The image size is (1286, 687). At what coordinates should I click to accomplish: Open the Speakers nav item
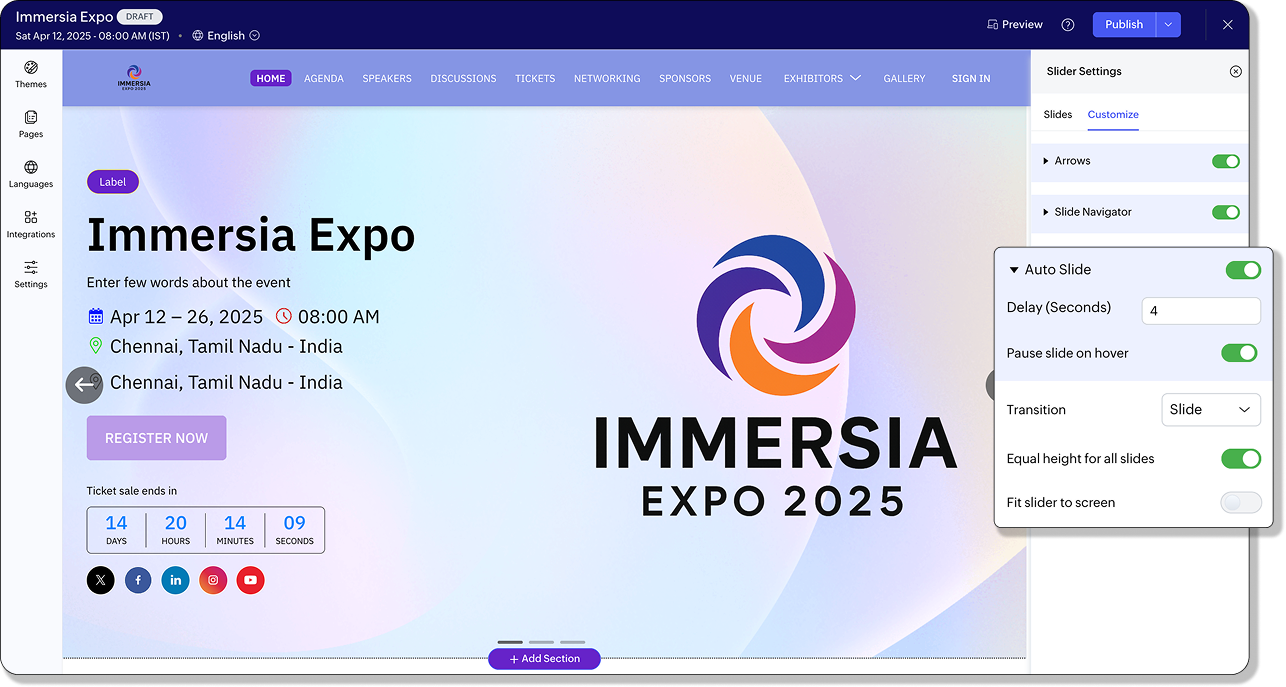pyautogui.click(x=387, y=78)
